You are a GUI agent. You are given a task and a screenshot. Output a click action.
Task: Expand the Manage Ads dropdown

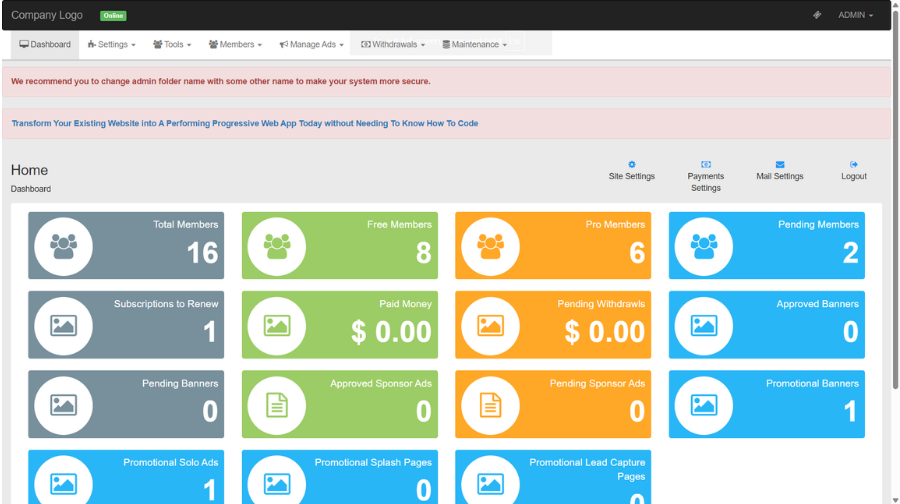(311, 44)
